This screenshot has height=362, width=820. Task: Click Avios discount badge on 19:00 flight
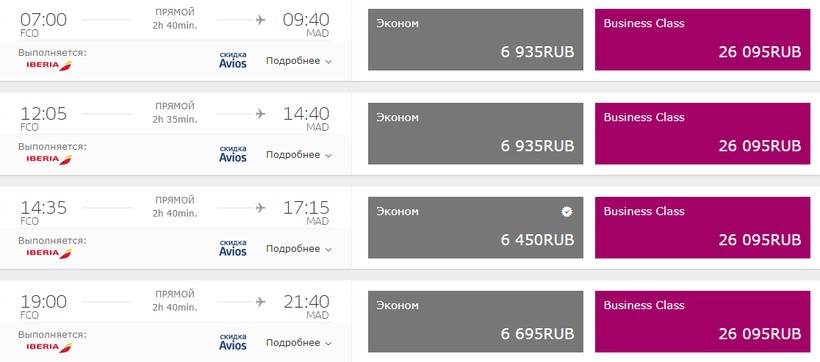pyautogui.click(x=233, y=342)
